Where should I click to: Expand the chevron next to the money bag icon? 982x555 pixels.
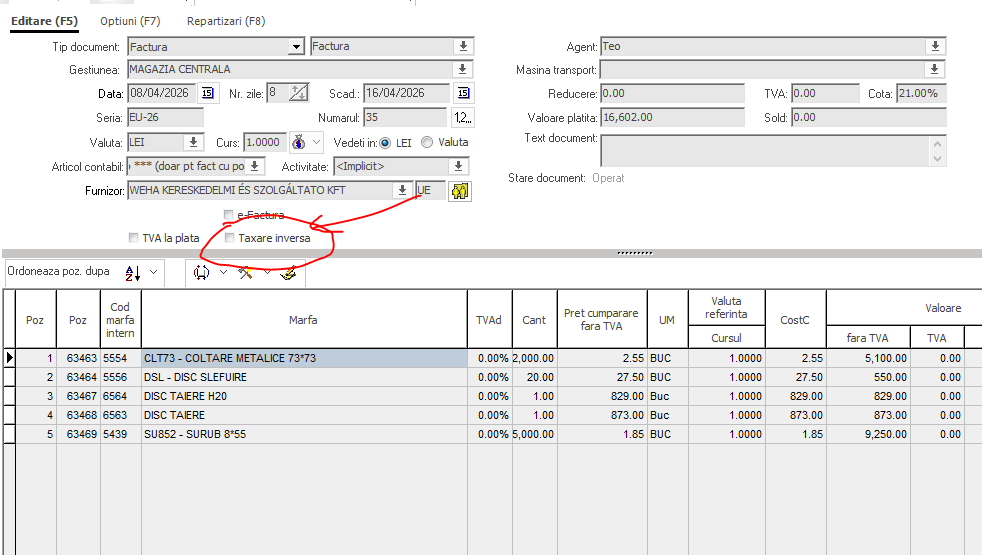pos(316,142)
